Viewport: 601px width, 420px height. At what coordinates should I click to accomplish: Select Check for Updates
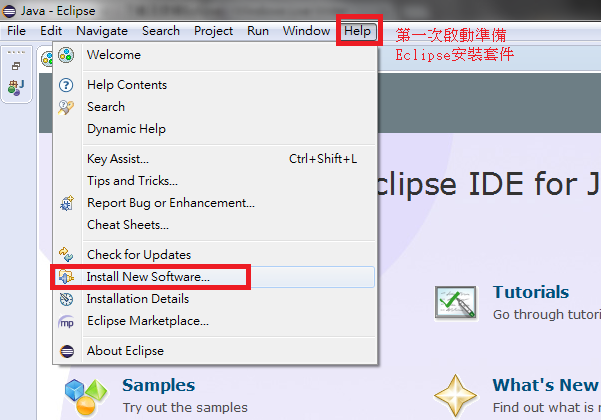point(214,254)
